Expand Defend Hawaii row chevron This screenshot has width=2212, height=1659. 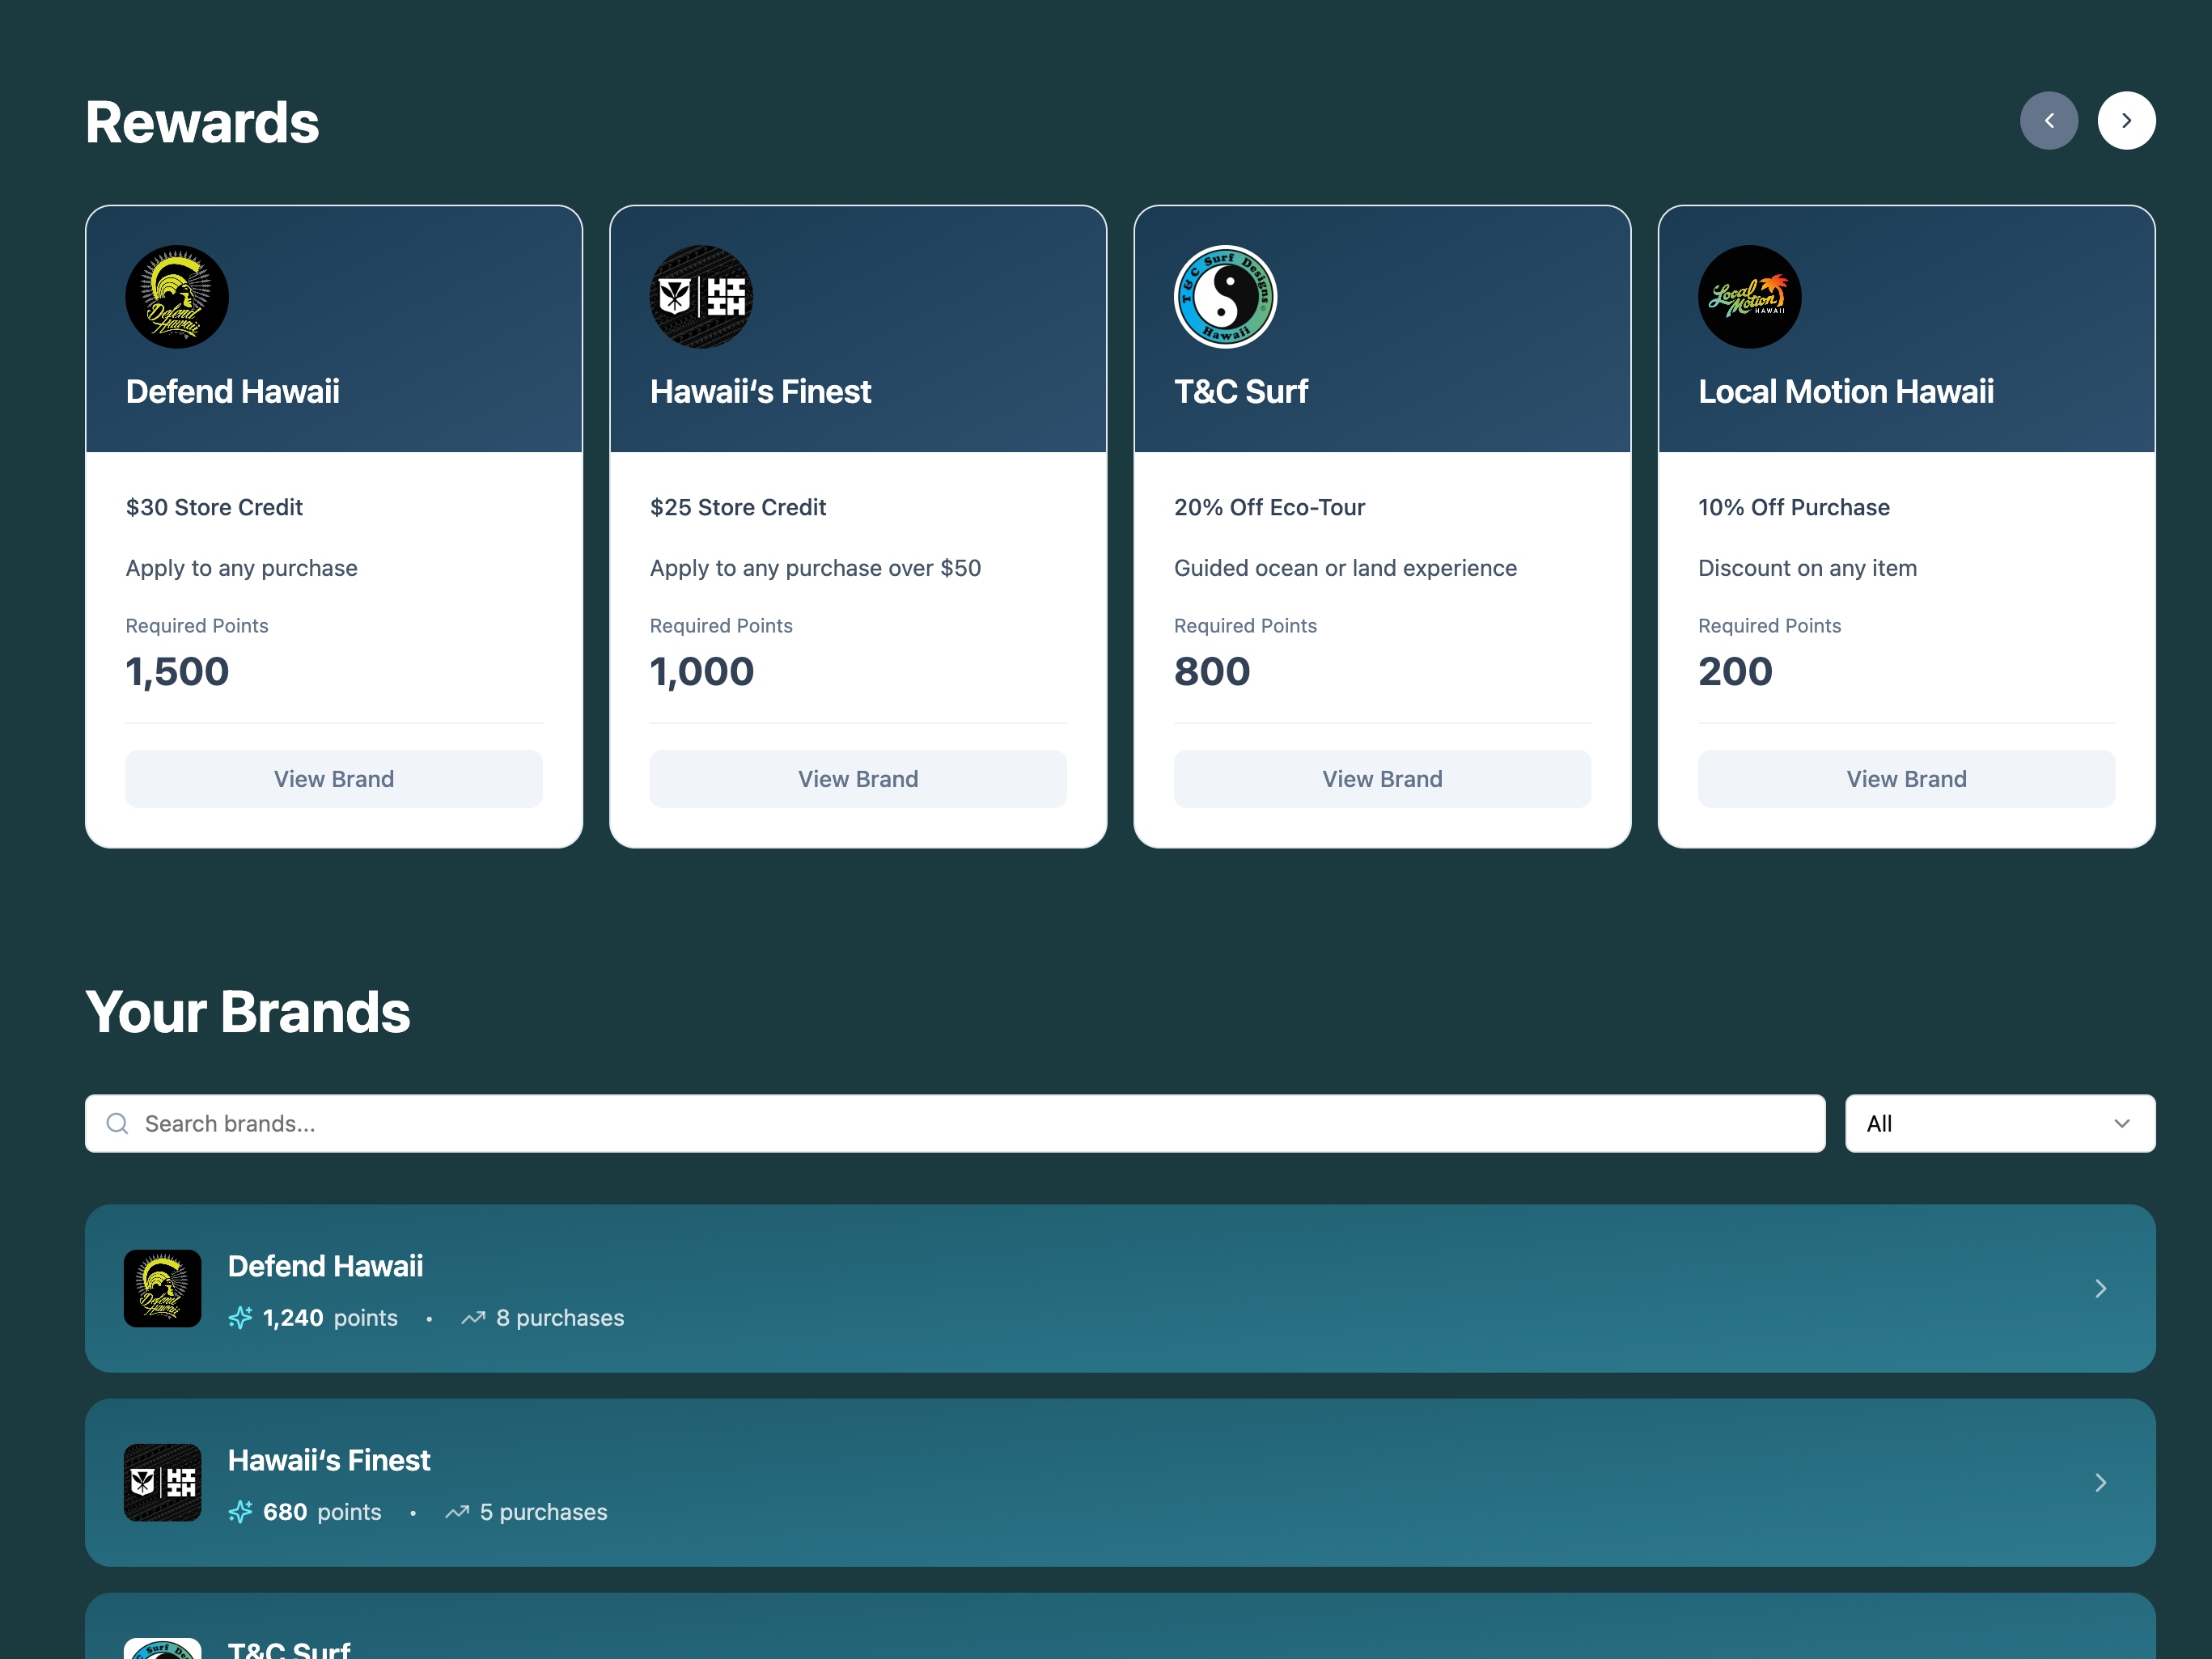(x=2100, y=1288)
